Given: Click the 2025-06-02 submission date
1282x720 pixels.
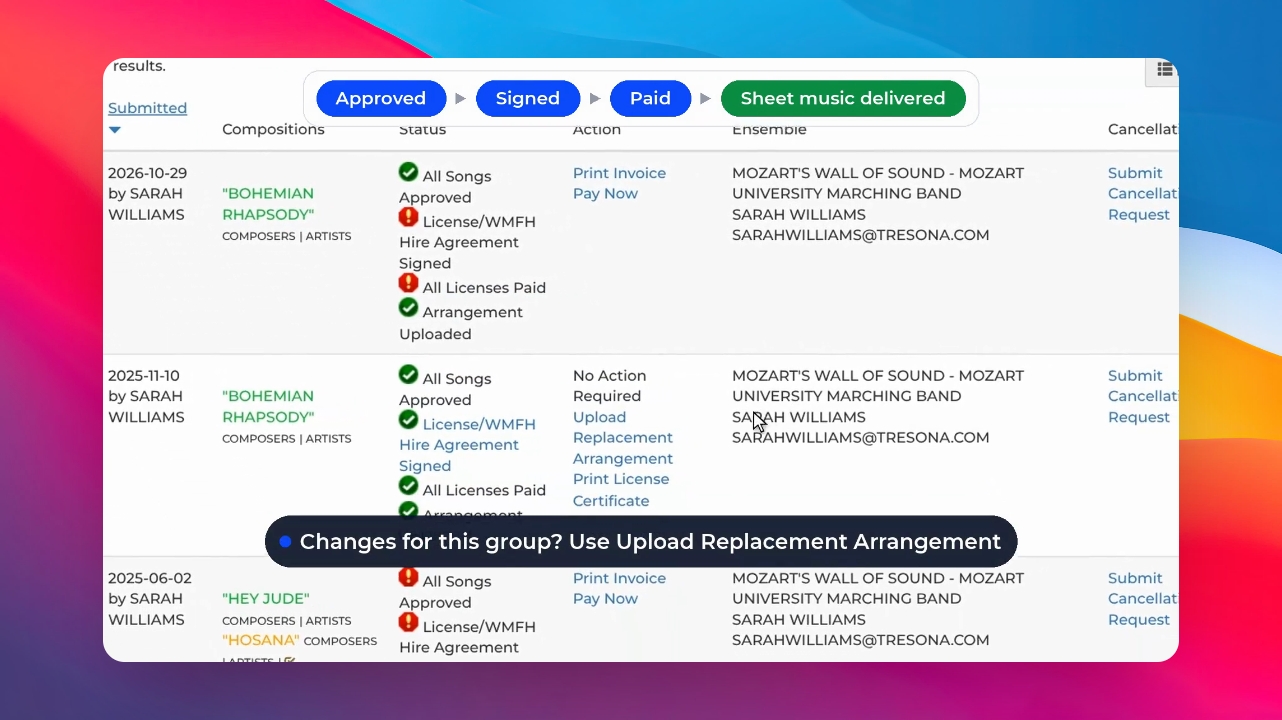Looking at the screenshot, I should click(150, 578).
